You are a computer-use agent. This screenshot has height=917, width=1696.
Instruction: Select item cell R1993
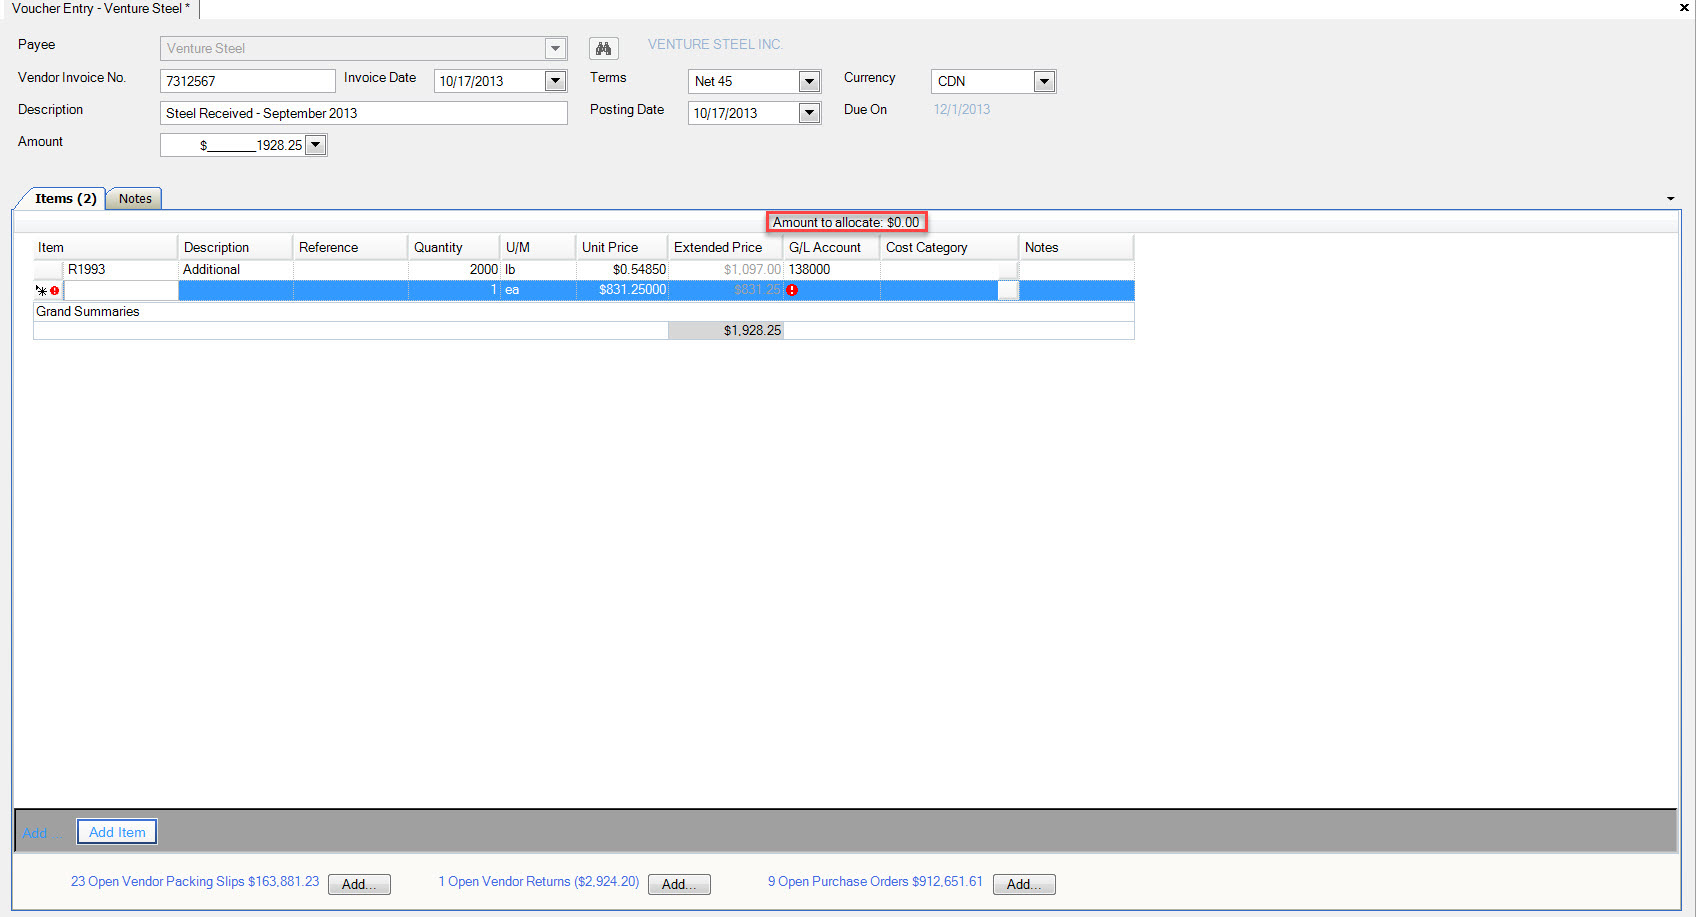tap(121, 269)
